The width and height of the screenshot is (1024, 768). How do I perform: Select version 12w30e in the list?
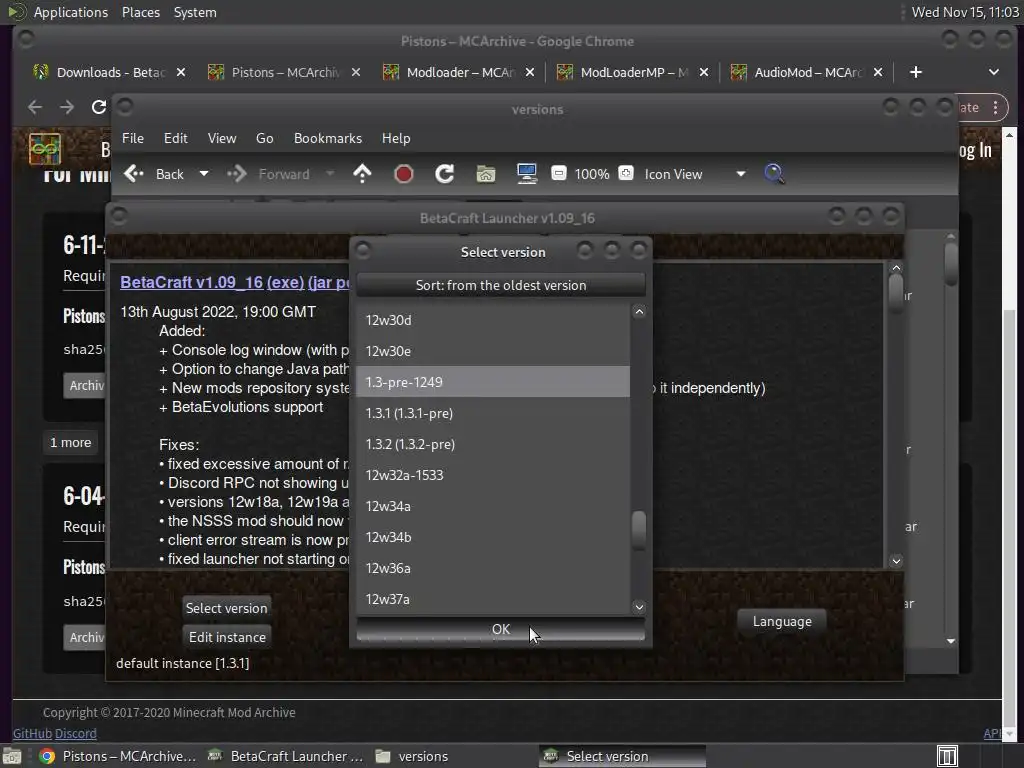click(492, 351)
